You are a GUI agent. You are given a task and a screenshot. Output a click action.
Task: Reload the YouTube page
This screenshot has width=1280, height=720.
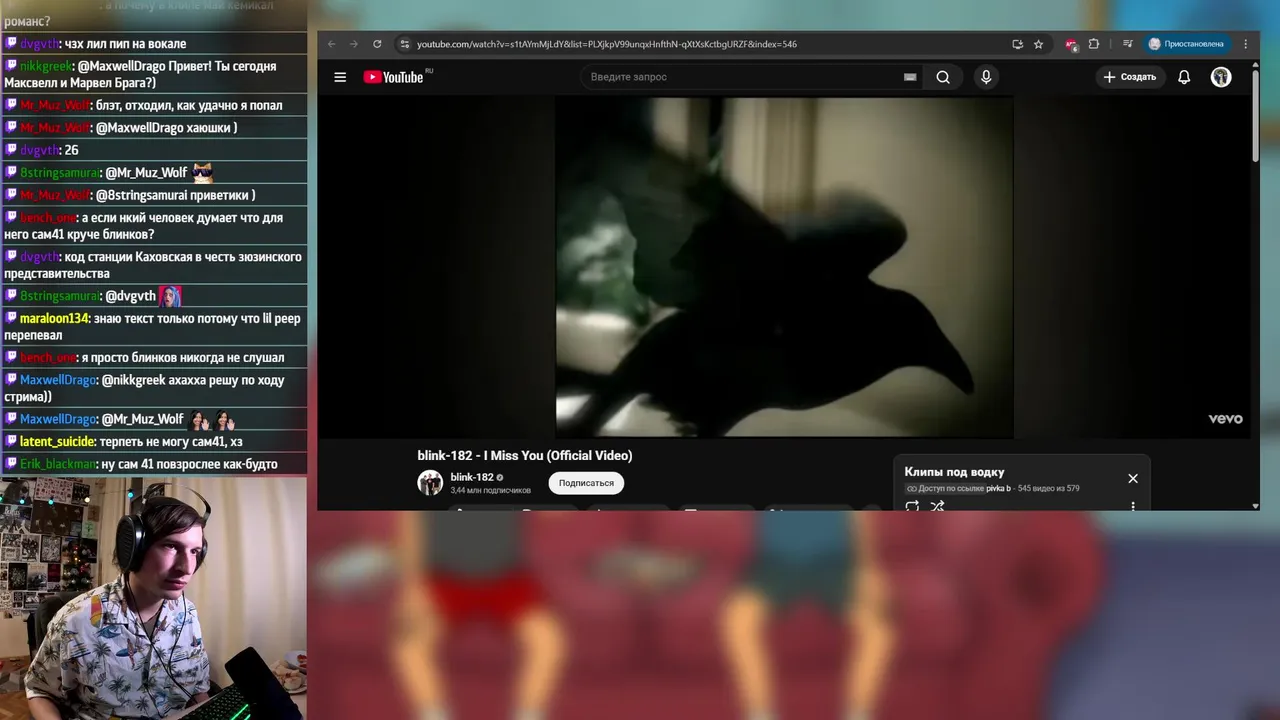(377, 44)
